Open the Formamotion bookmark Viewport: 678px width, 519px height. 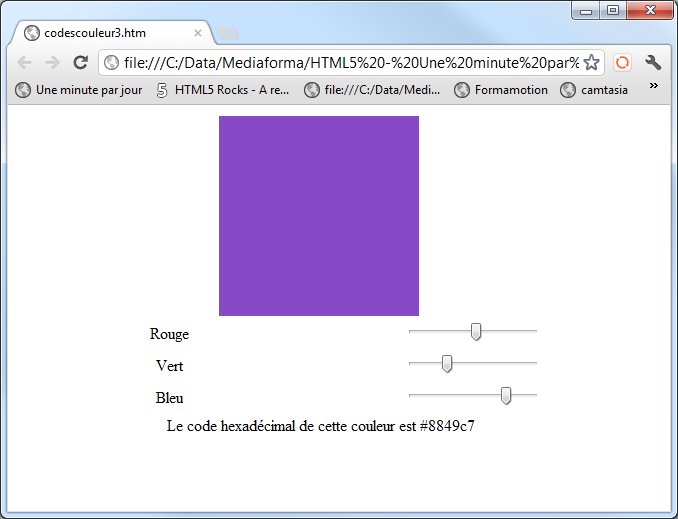[501, 90]
